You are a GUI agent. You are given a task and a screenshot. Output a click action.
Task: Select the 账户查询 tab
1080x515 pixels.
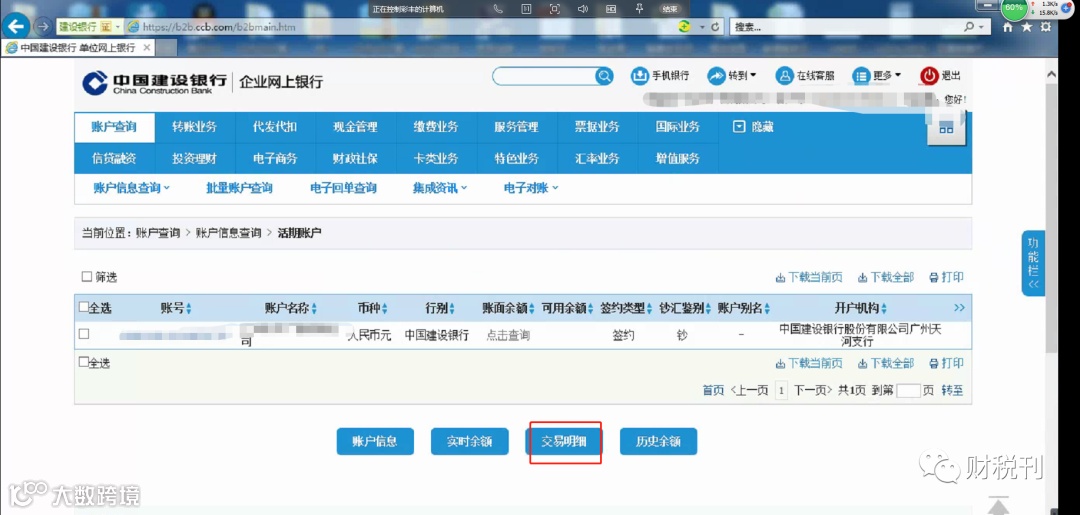point(114,127)
